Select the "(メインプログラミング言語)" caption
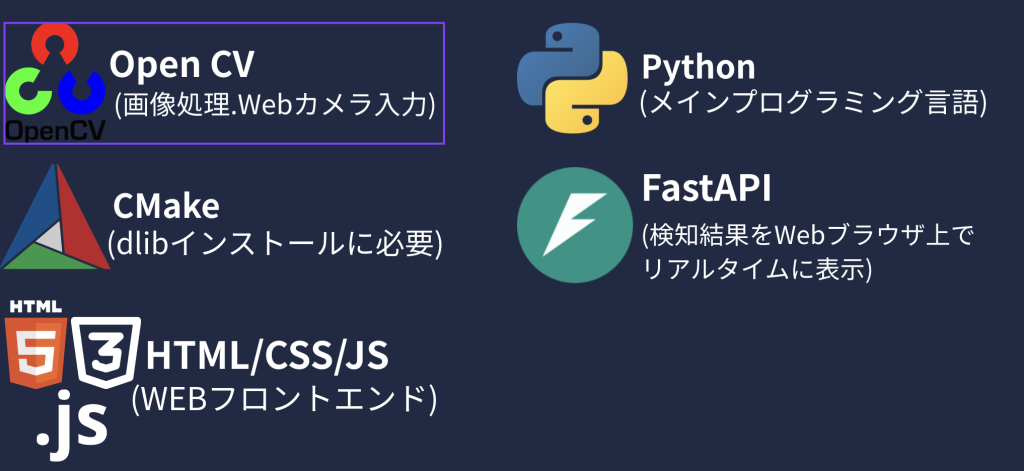This screenshot has height=471, width=1024. click(812, 102)
